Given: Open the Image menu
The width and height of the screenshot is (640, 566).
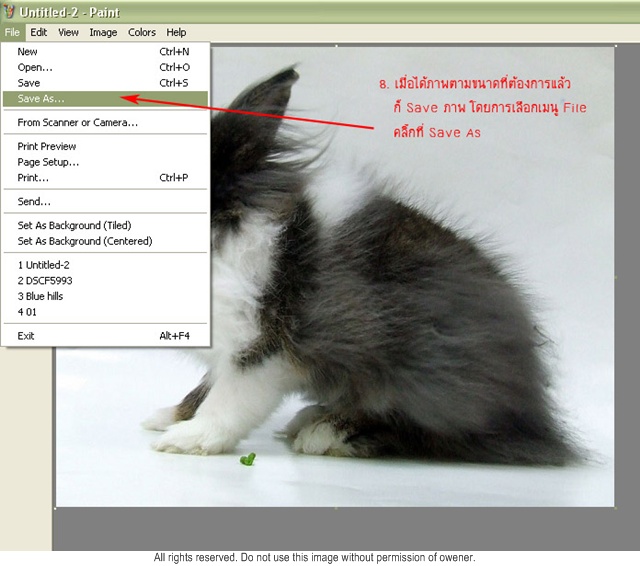Looking at the screenshot, I should pyautogui.click(x=103, y=32).
